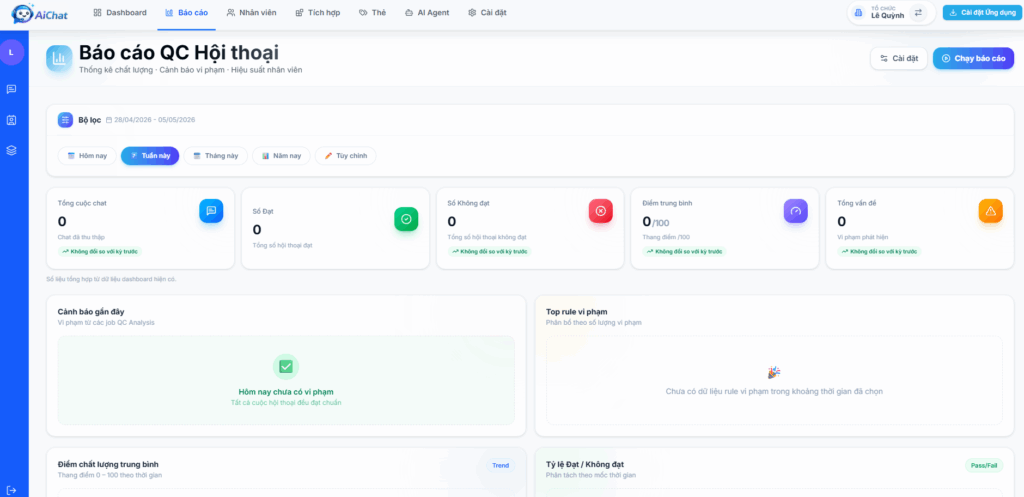The width and height of the screenshot is (1024, 497).
Task: Open report Cài đặt button
Action: (899, 58)
